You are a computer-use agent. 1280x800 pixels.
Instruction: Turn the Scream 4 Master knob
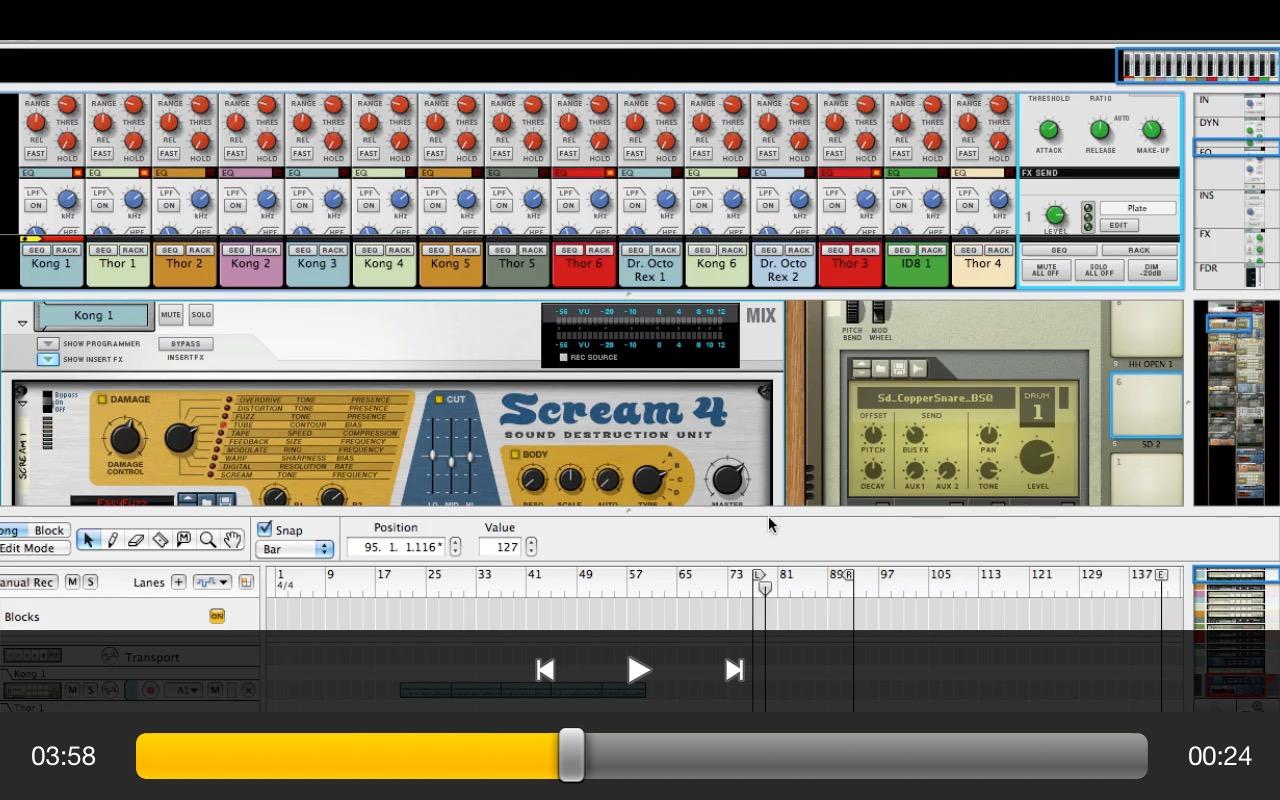click(727, 479)
